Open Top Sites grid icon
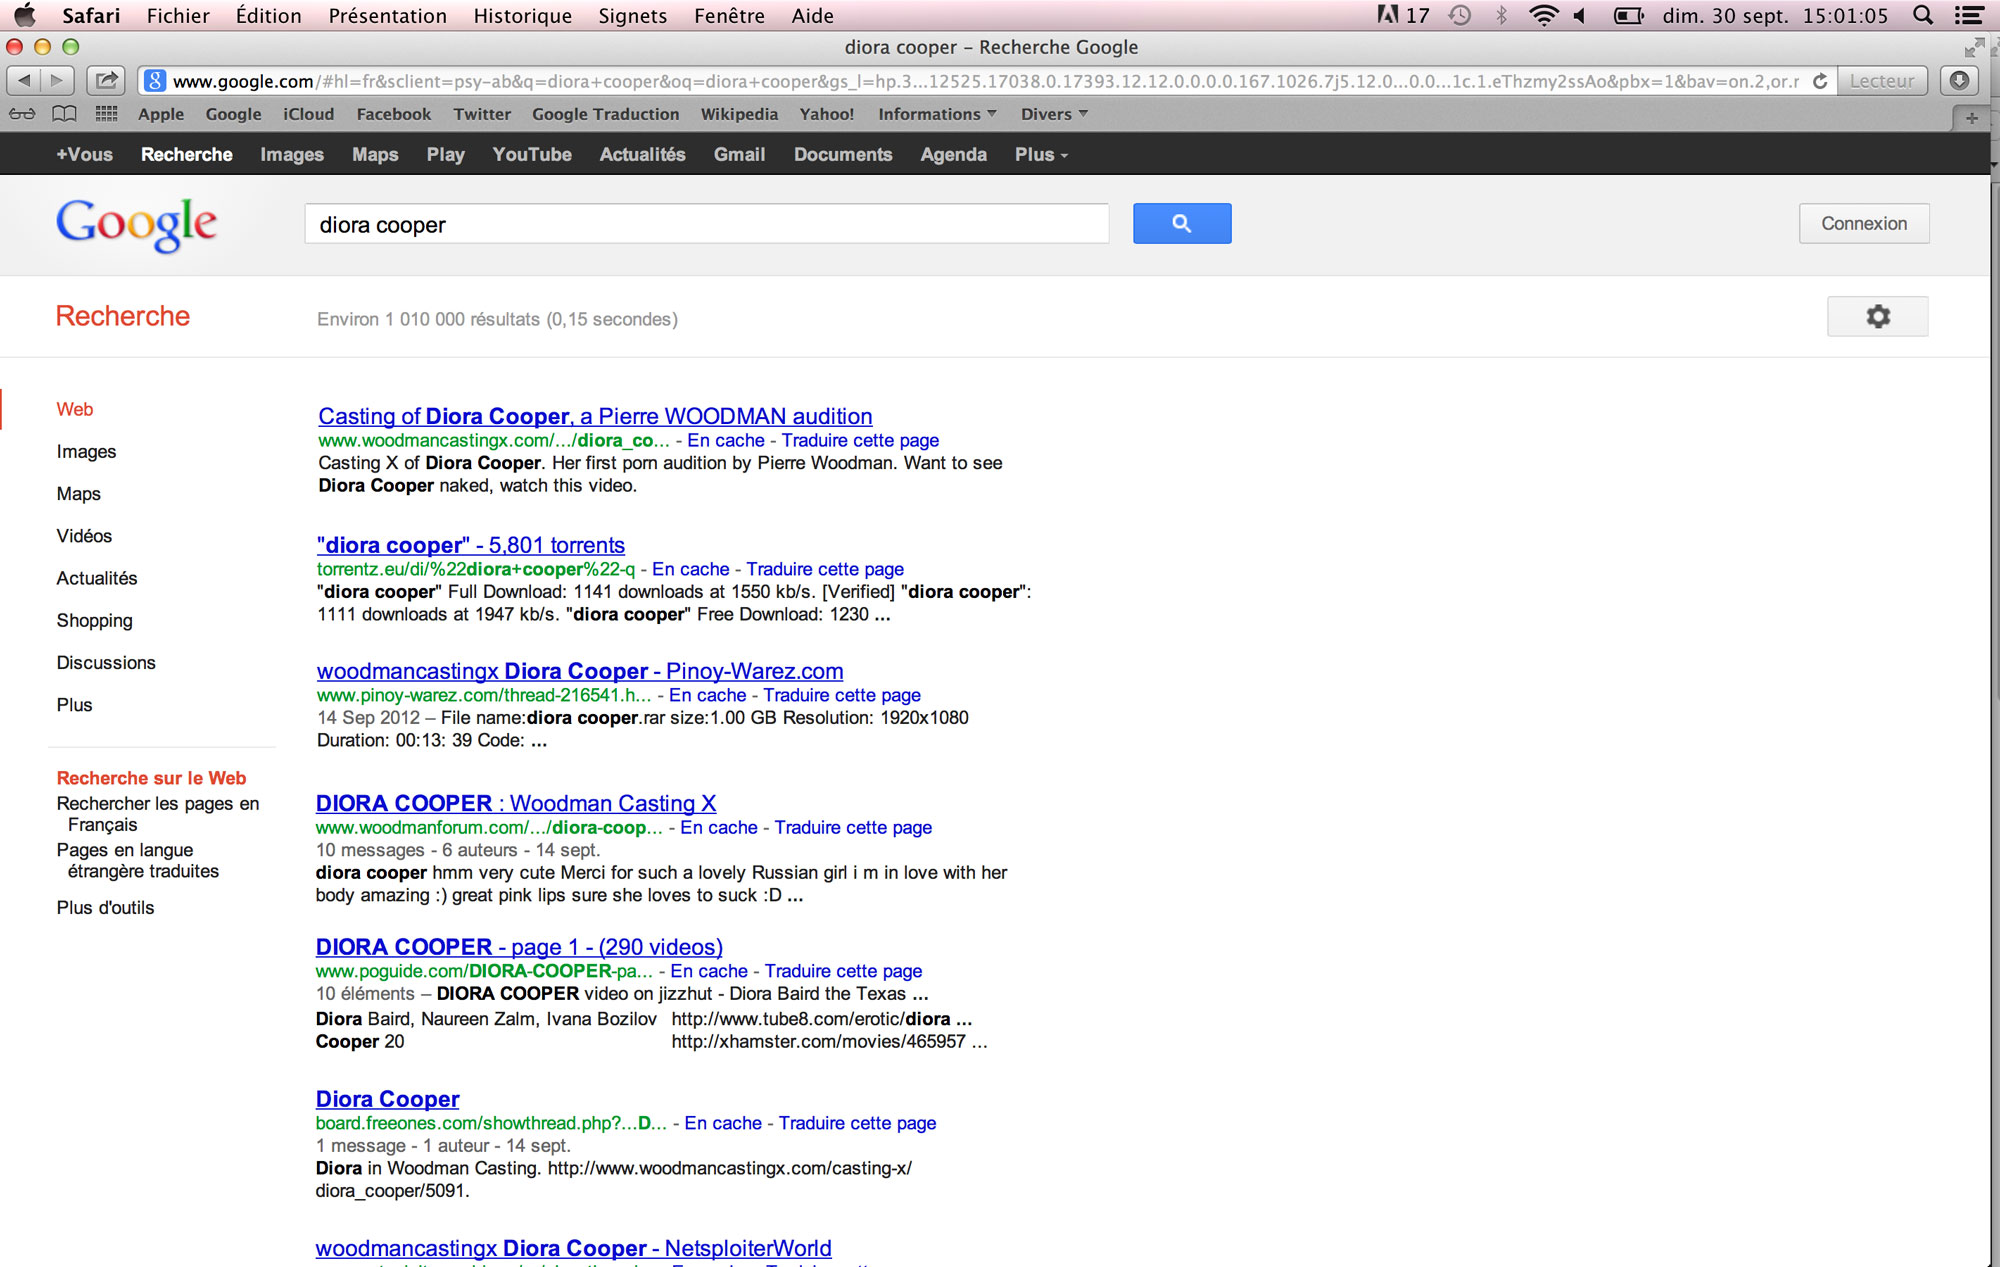Image resolution: width=2000 pixels, height=1267 pixels. [106, 114]
